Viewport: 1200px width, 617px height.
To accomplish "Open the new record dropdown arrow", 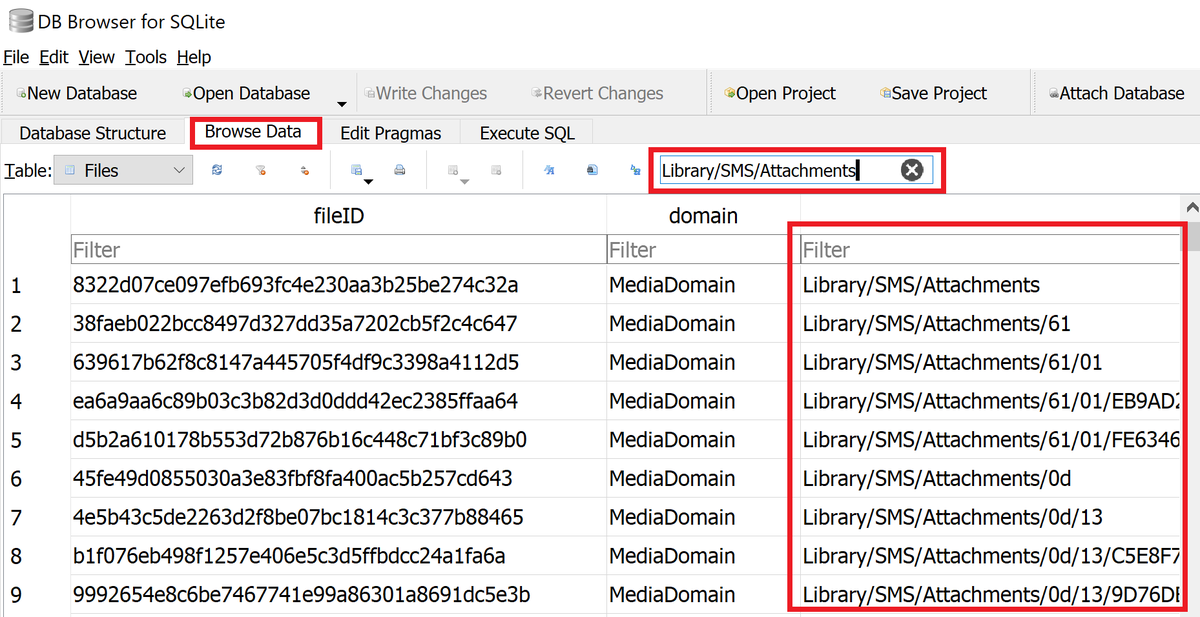I will click(x=465, y=182).
